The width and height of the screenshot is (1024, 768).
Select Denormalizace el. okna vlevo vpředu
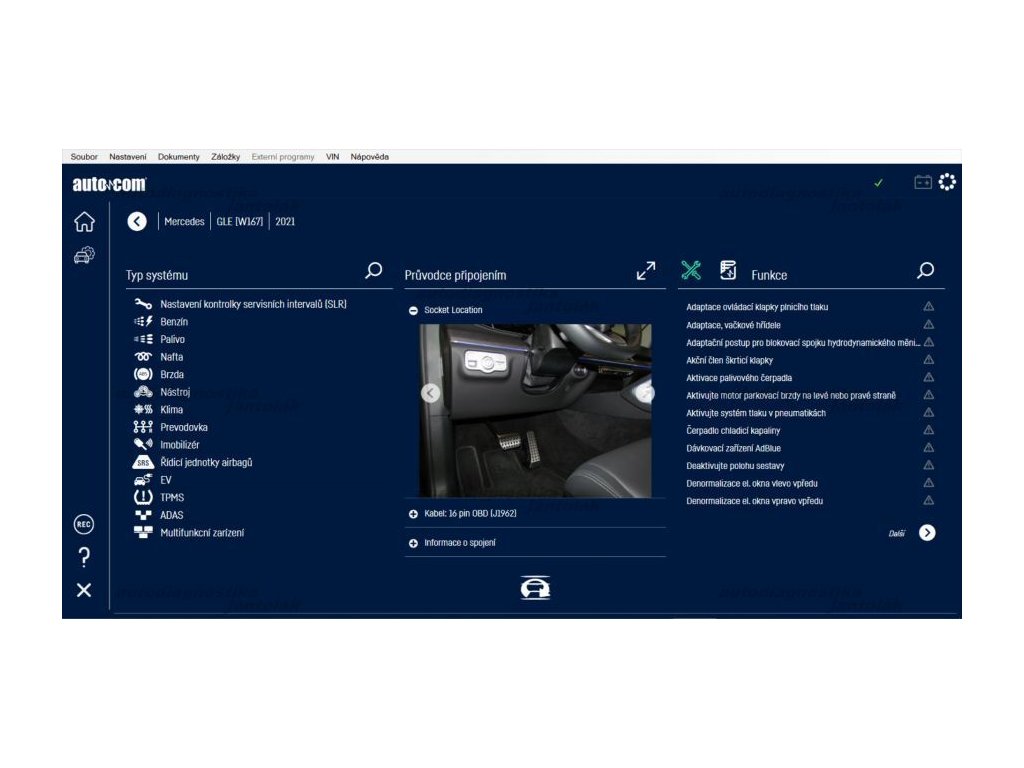click(752, 484)
